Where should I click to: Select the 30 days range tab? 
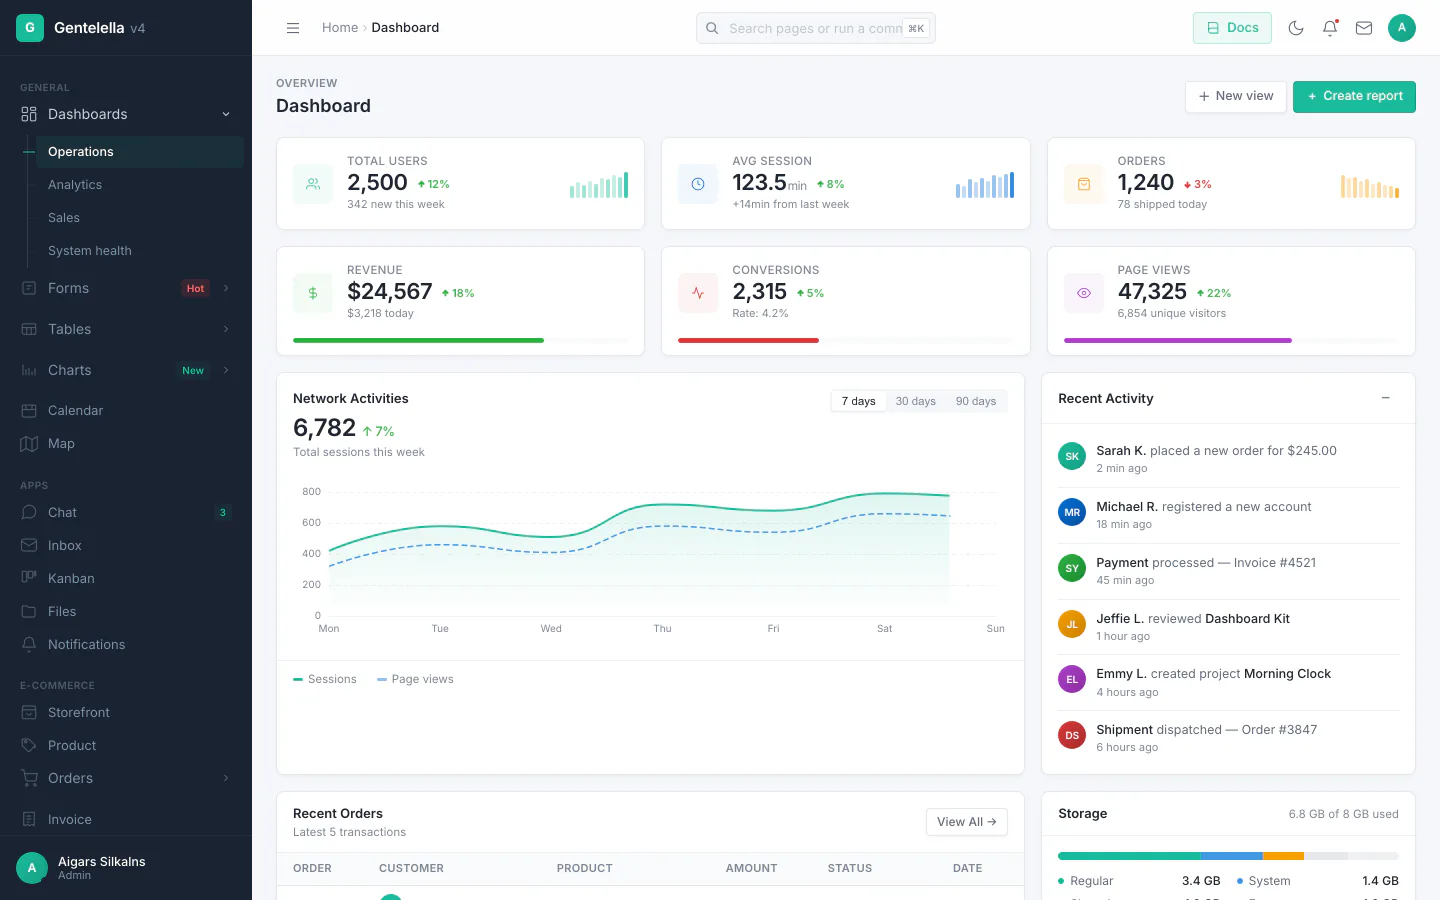(x=916, y=401)
